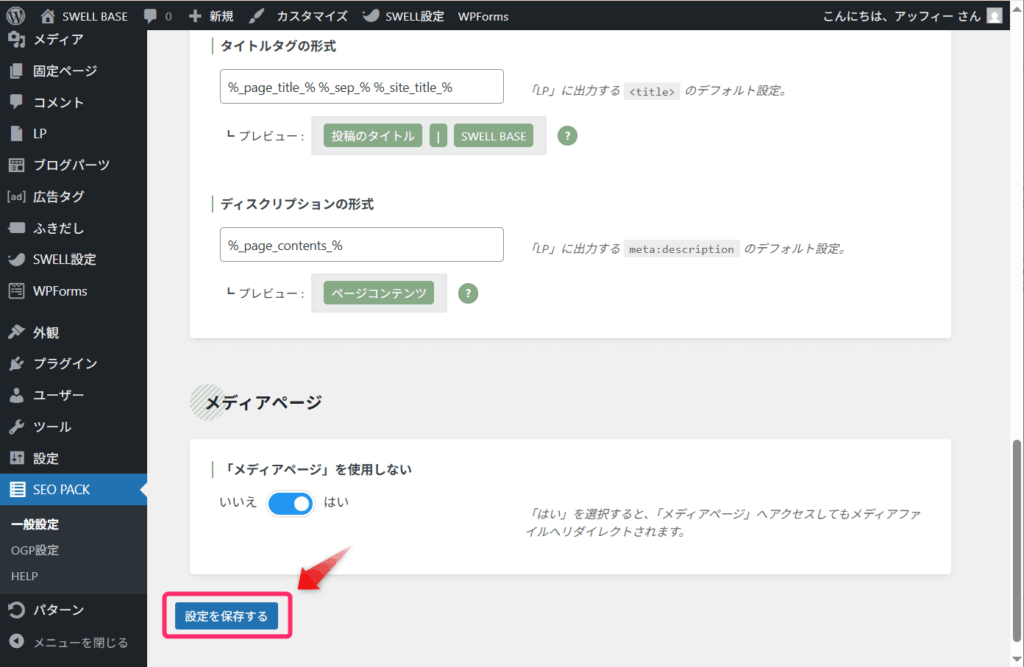1024x667 pixels.
Task: Open help icon beside title tag preview
Action: click(567, 136)
